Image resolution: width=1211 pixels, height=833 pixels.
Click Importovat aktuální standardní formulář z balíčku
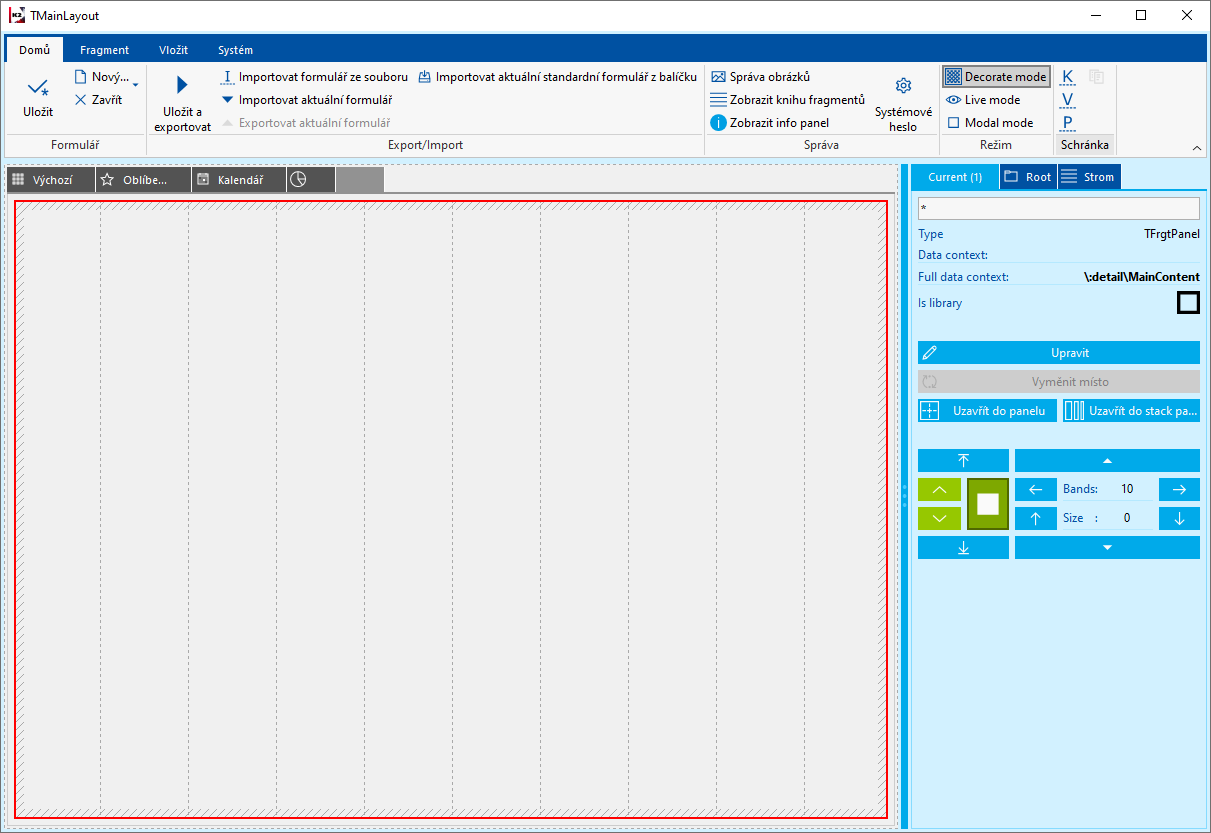click(557, 77)
